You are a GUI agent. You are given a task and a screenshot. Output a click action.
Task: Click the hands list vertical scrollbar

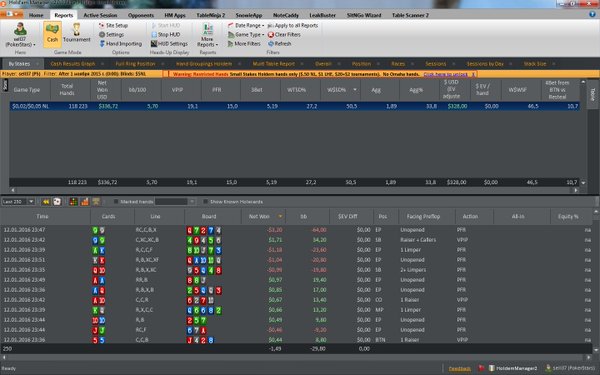click(596, 281)
